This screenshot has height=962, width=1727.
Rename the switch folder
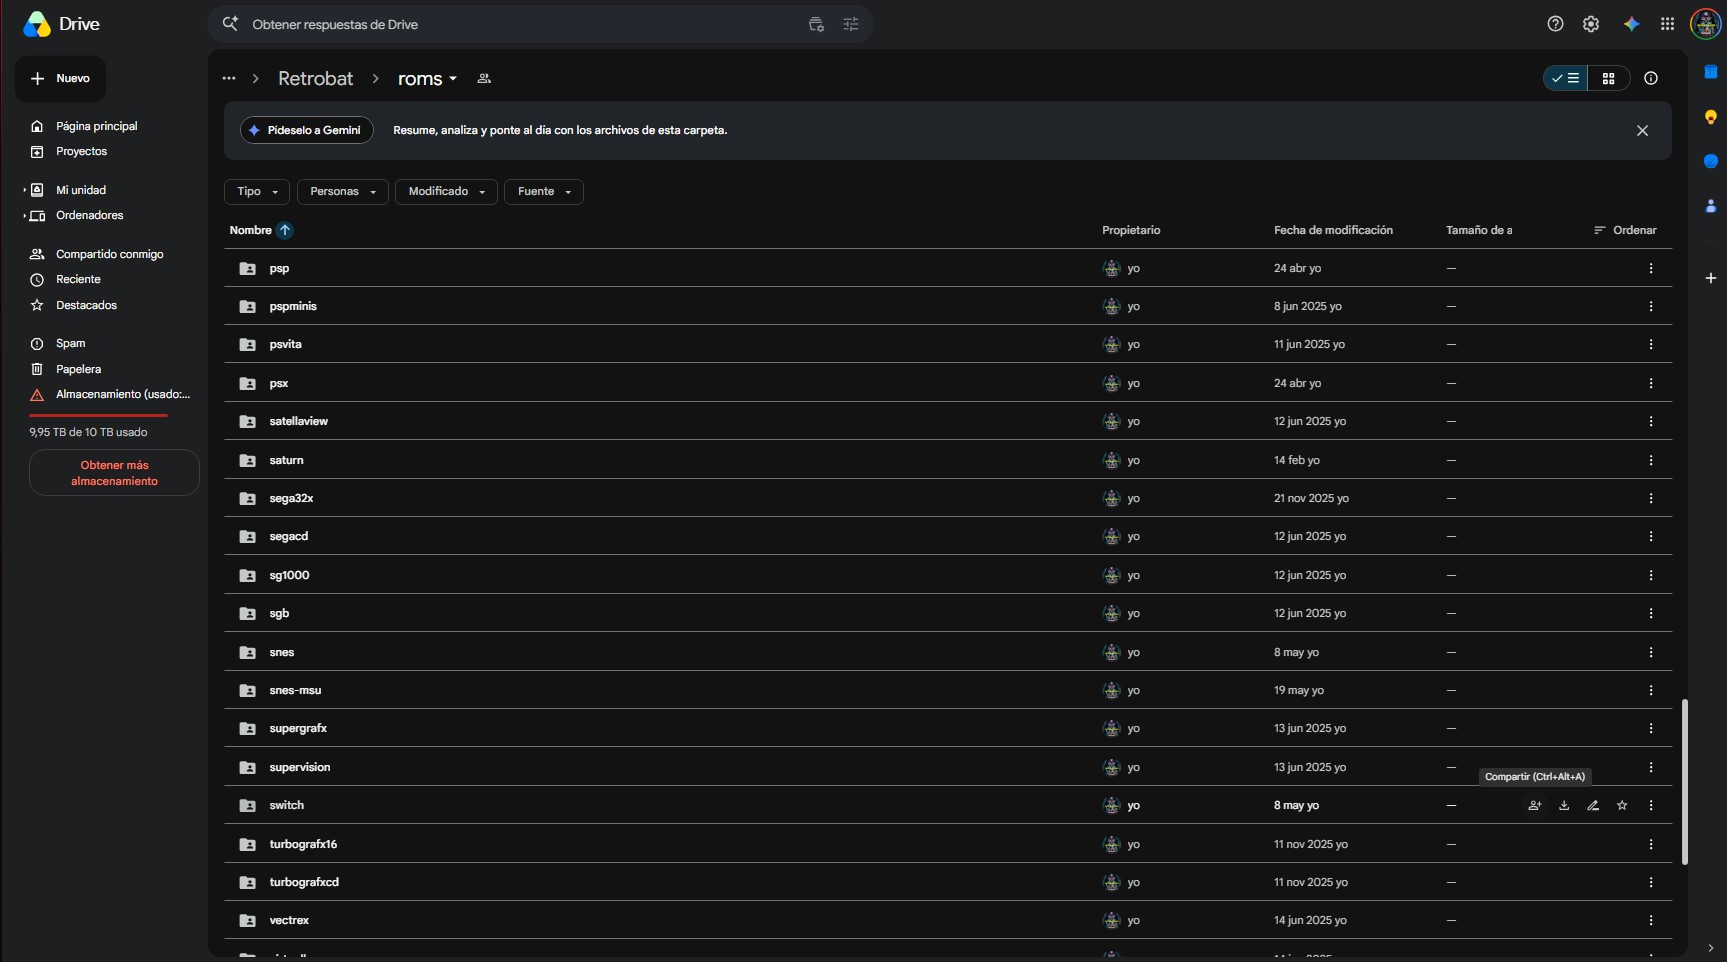(x=1593, y=805)
